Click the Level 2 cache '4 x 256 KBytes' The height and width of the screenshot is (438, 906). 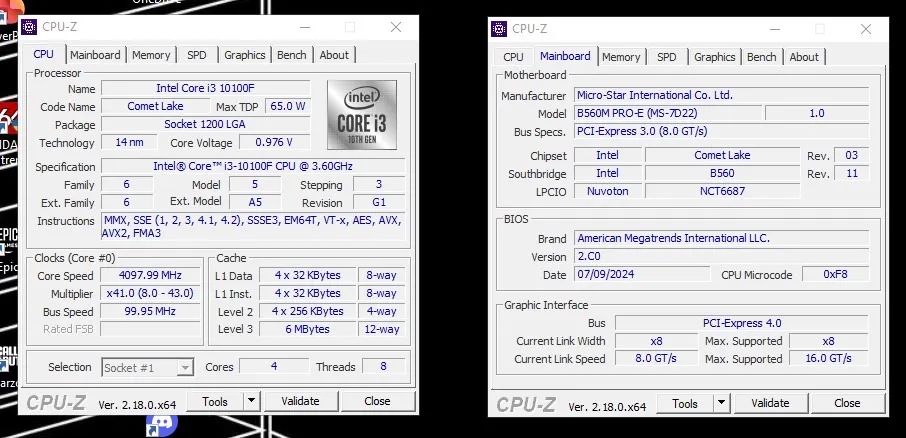pyautogui.click(x=308, y=311)
